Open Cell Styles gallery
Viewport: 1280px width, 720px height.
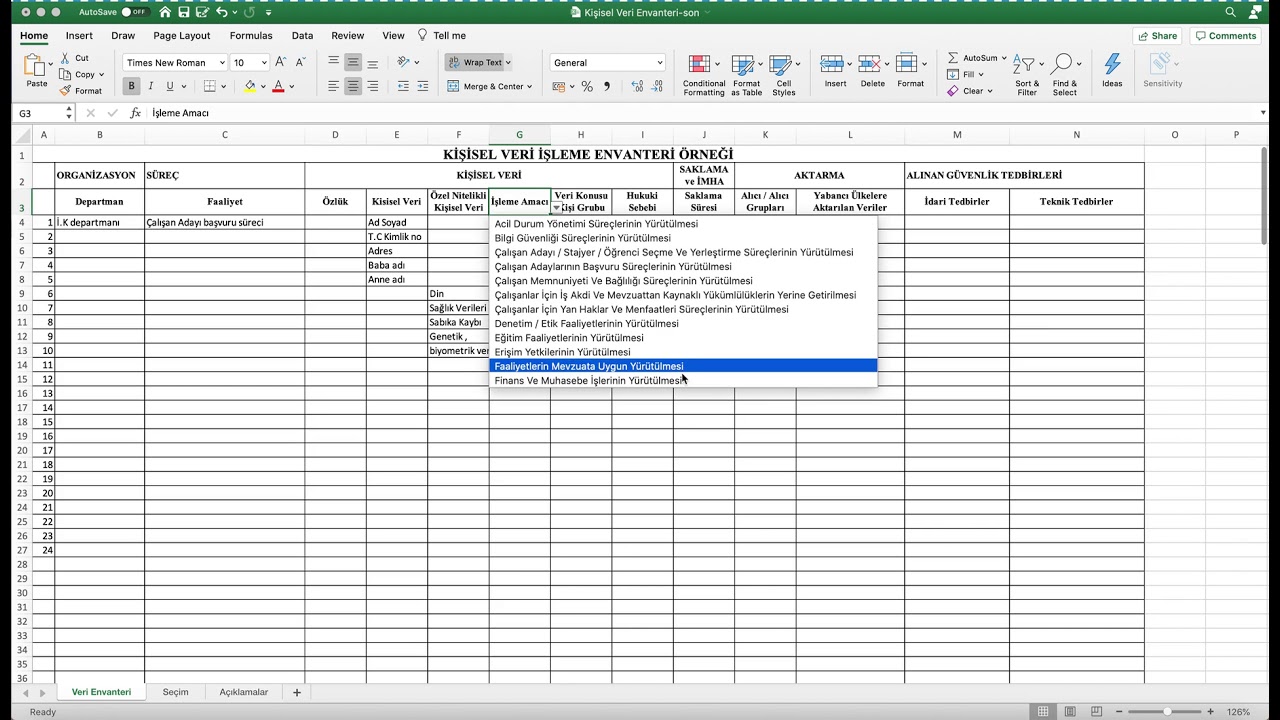(783, 75)
